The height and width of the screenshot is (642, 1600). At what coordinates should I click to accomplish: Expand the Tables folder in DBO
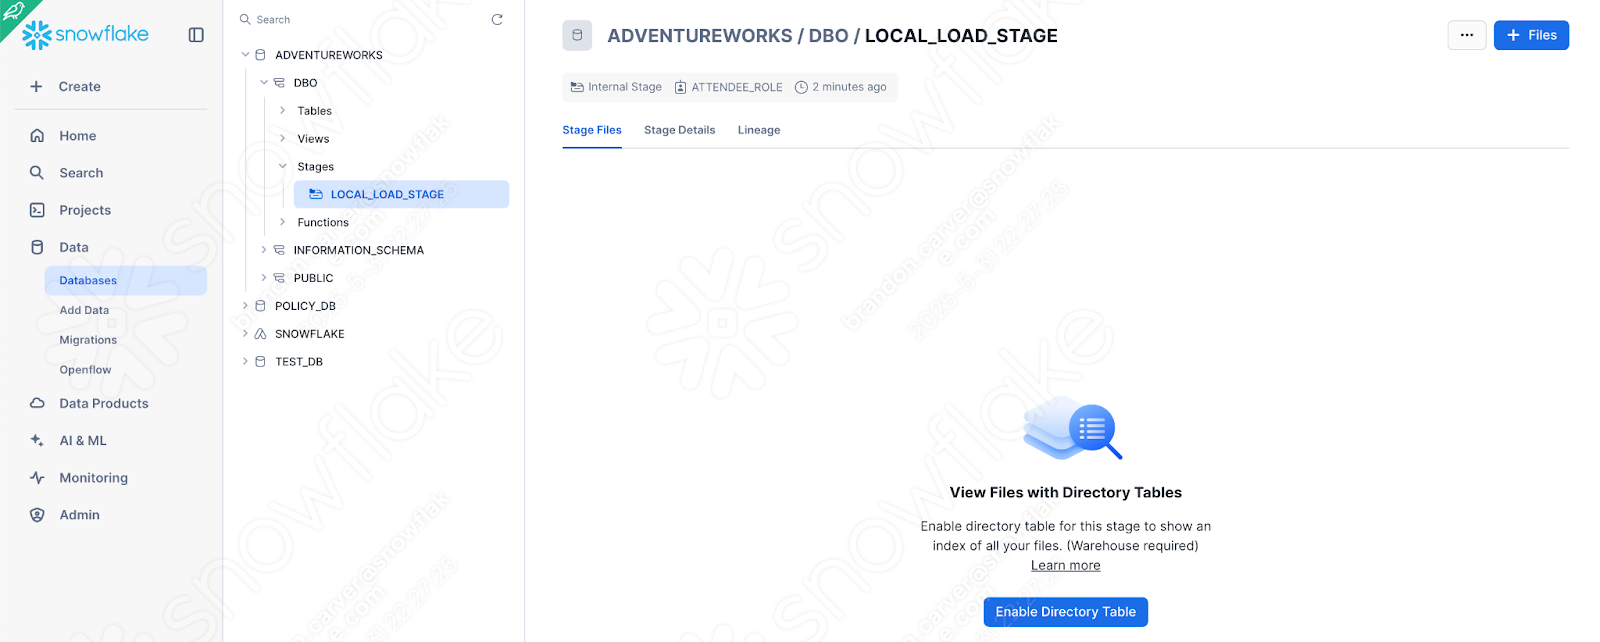coord(283,111)
